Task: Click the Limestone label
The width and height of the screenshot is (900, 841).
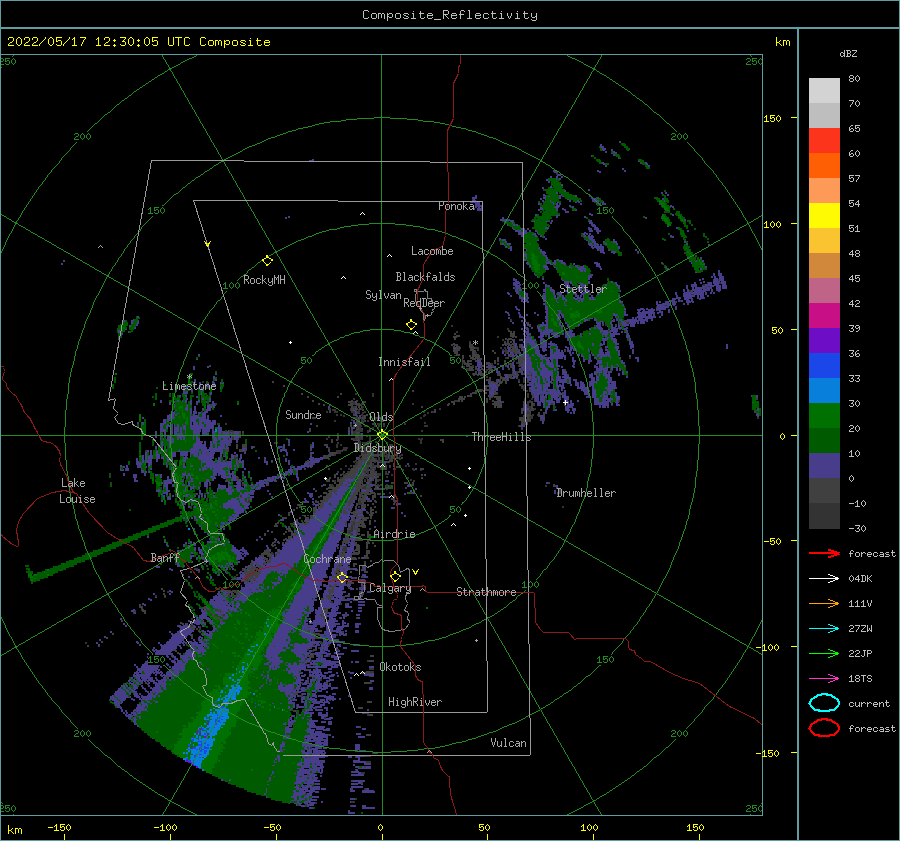Action: (189, 386)
